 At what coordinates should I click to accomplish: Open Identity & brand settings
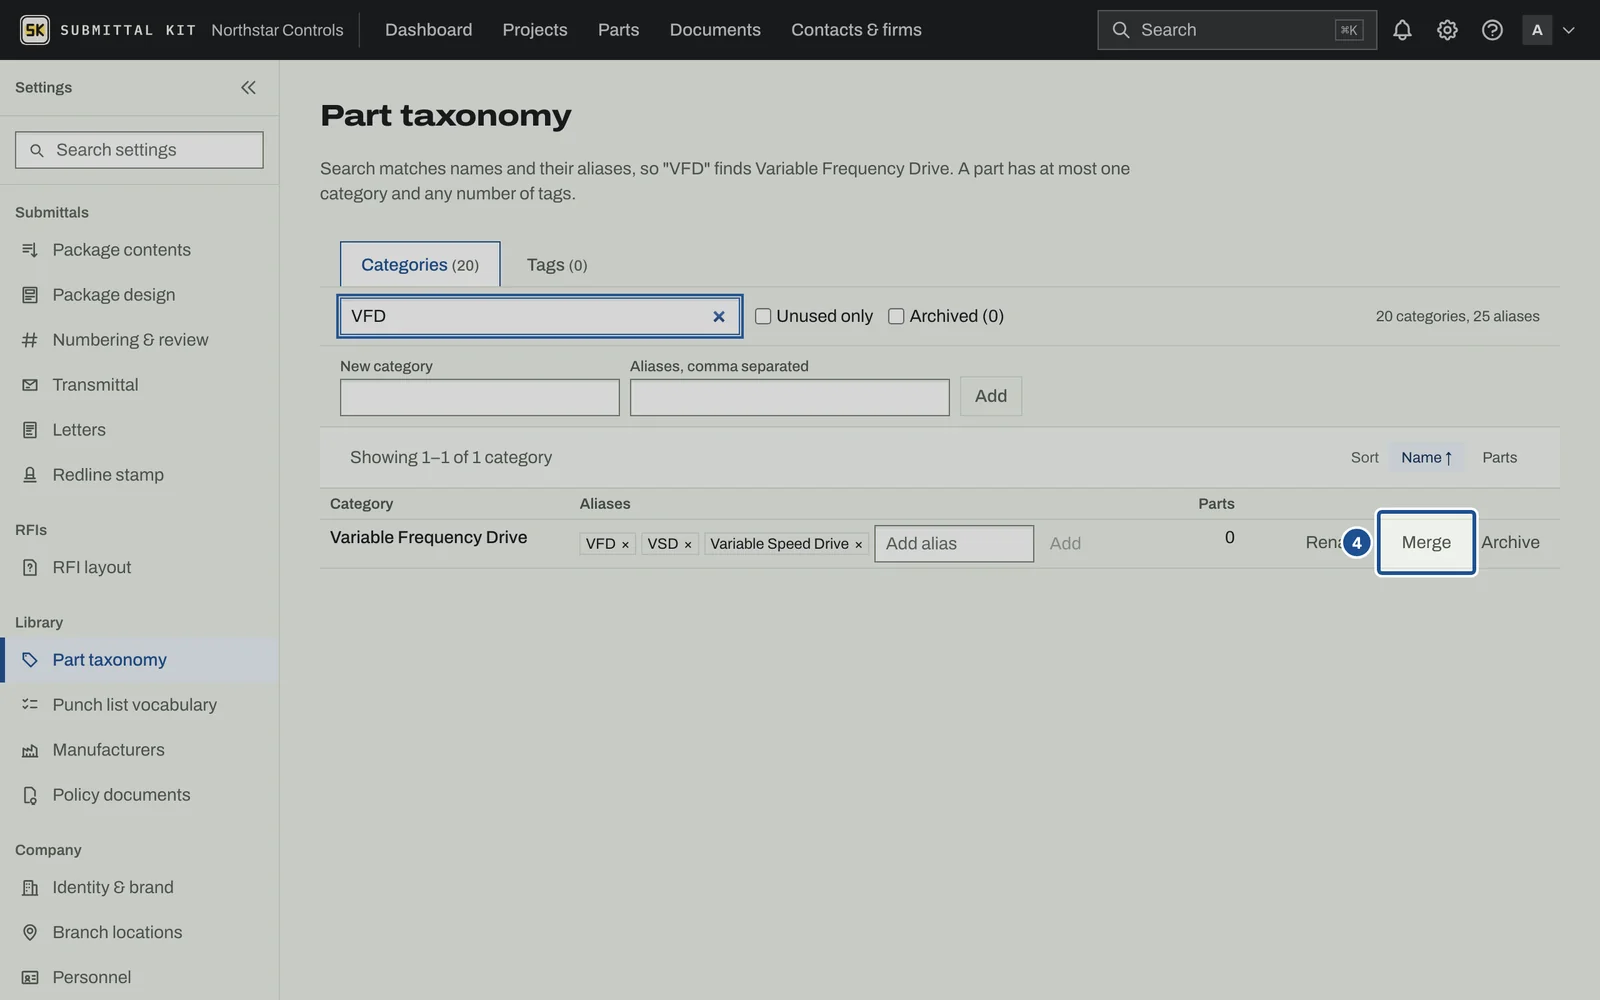(139, 887)
